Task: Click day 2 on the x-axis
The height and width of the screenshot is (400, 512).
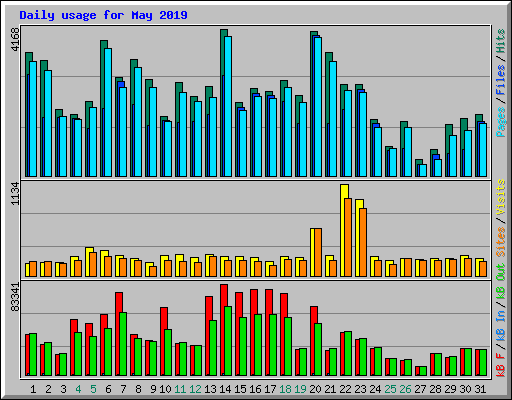Action: 48,389
